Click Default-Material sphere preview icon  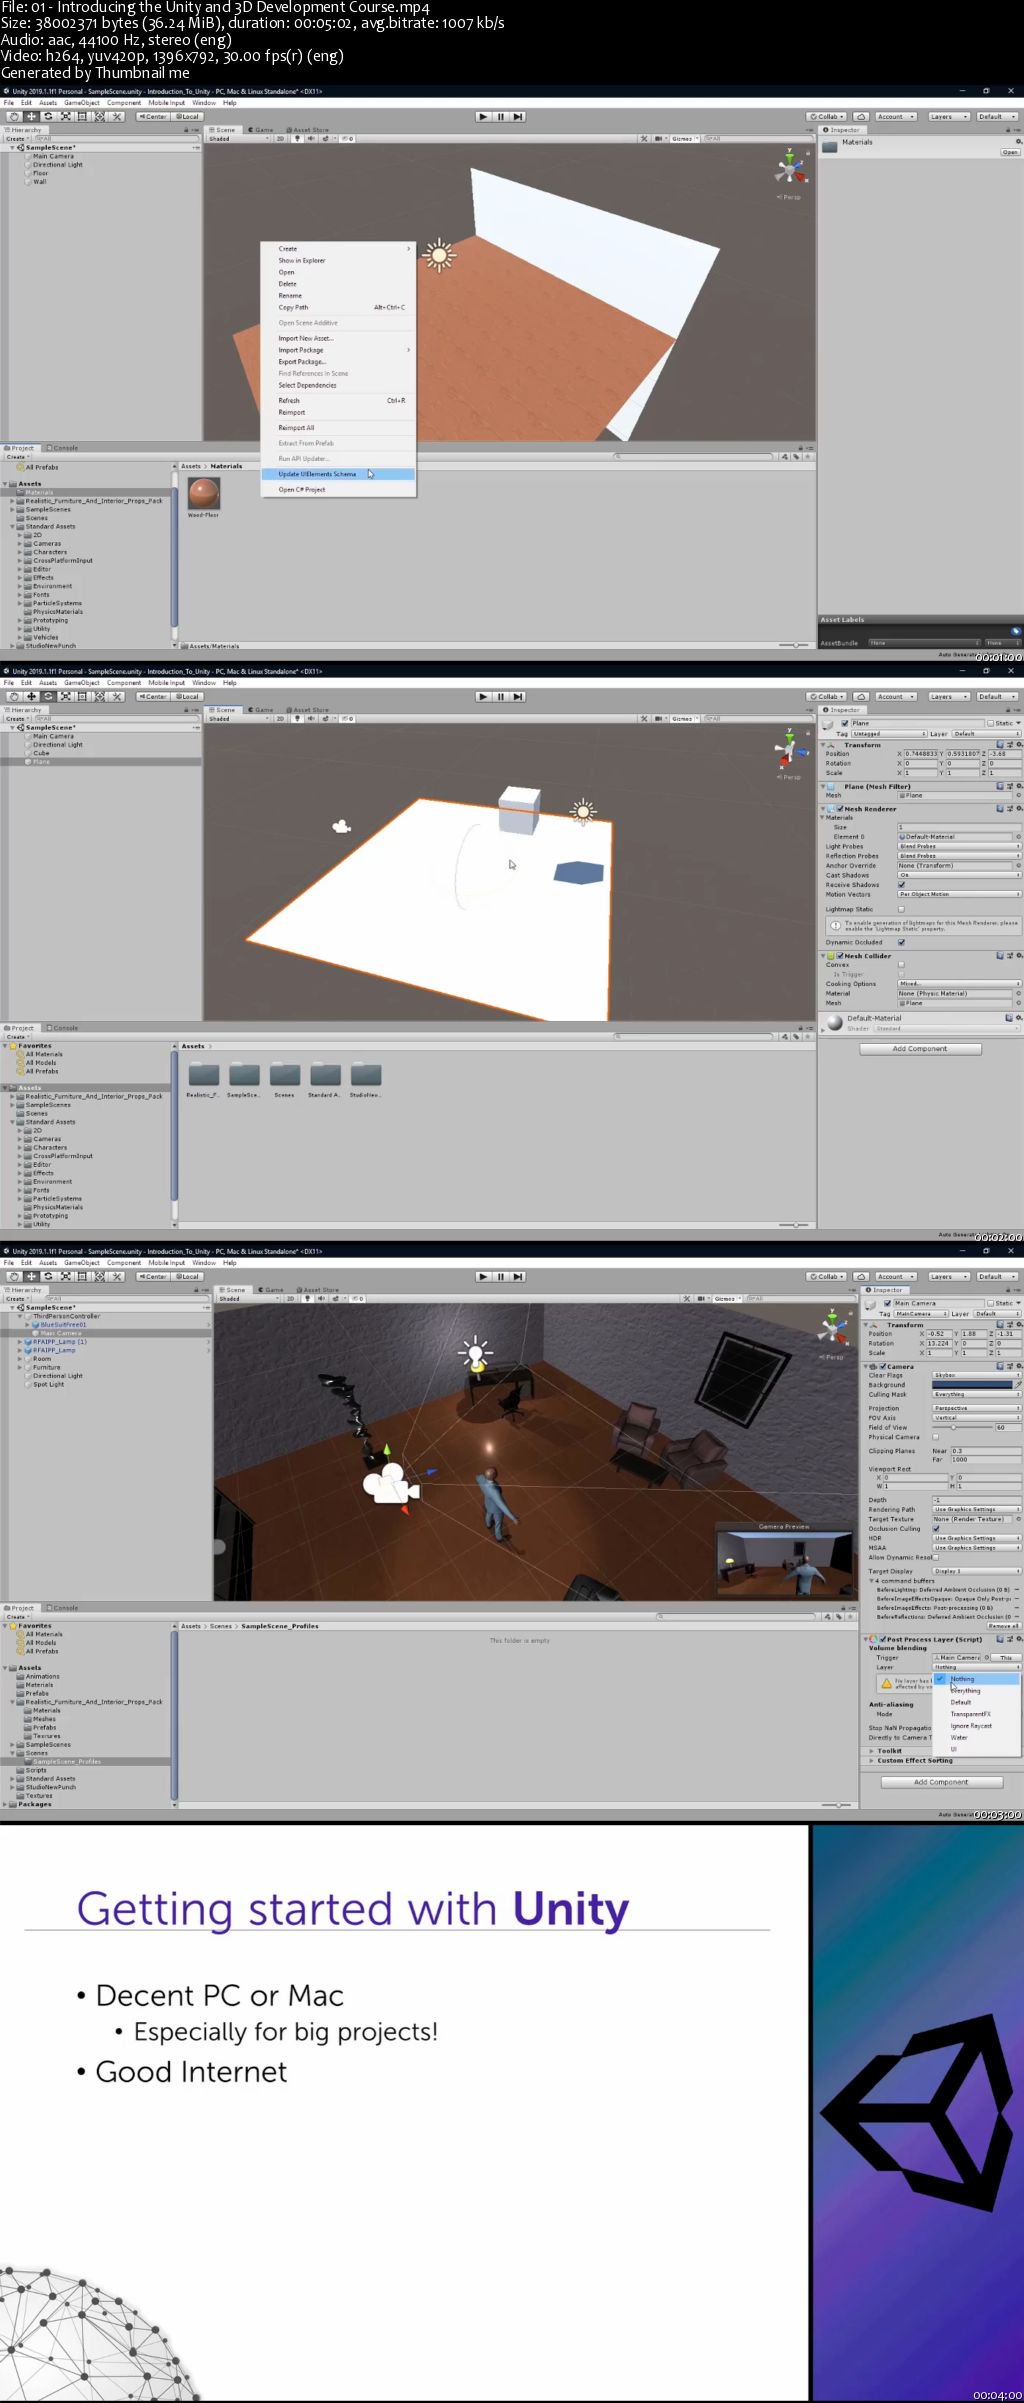pyautogui.click(x=834, y=1022)
